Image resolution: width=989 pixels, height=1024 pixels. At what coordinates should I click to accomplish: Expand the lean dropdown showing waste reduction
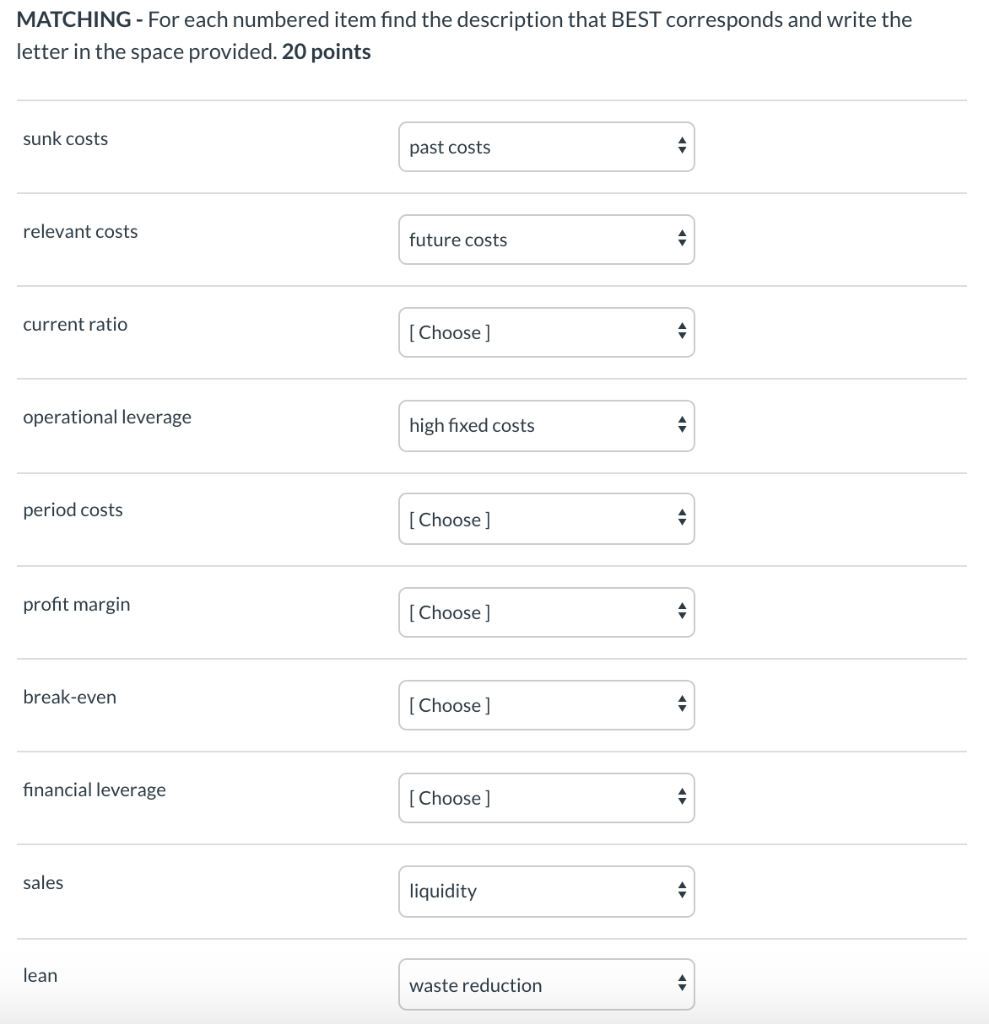[x=546, y=985]
